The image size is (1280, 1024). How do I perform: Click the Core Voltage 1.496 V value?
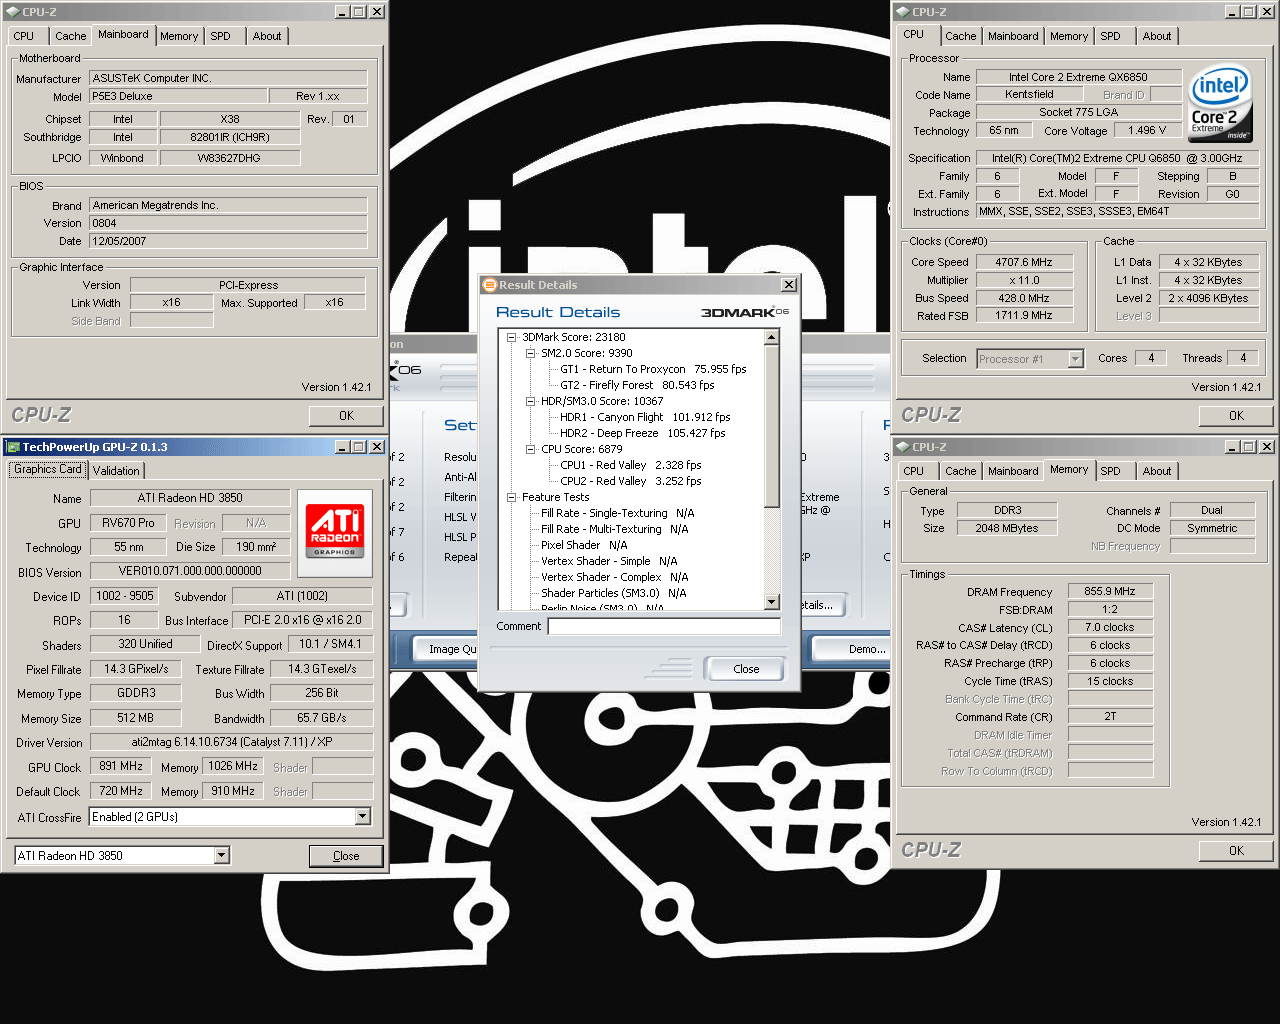[x=1148, y=130]
